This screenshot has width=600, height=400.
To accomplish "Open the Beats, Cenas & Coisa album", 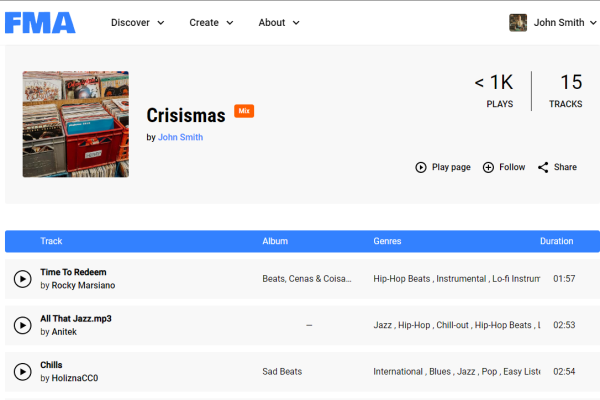I will coord(307,279).
